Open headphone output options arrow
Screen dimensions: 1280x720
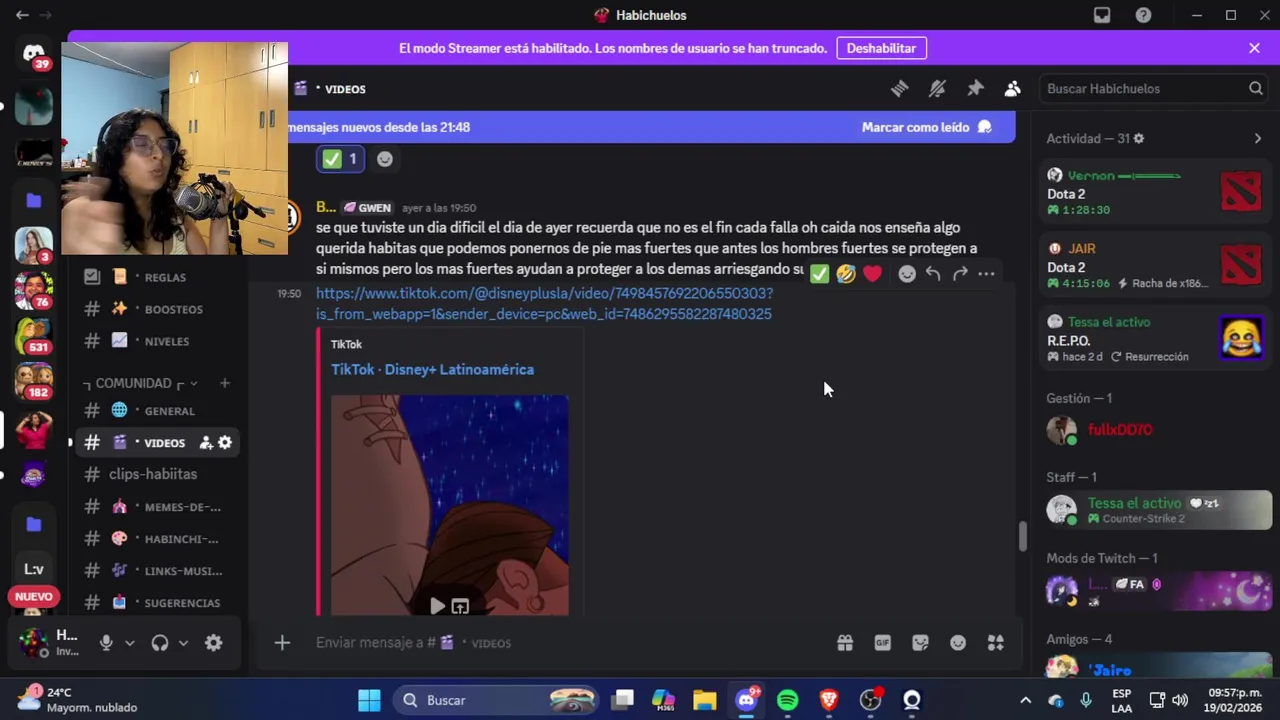tap(183, 643)
